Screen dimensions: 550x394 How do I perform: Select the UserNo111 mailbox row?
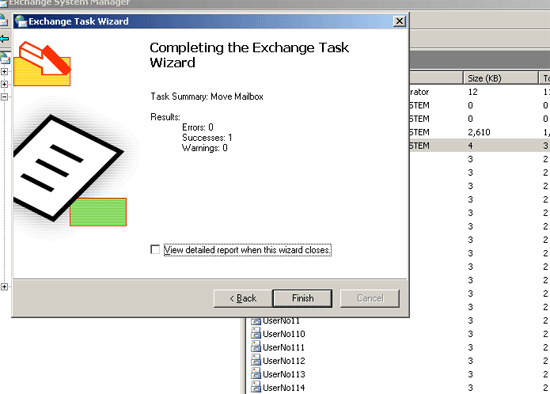click(398, 347)
